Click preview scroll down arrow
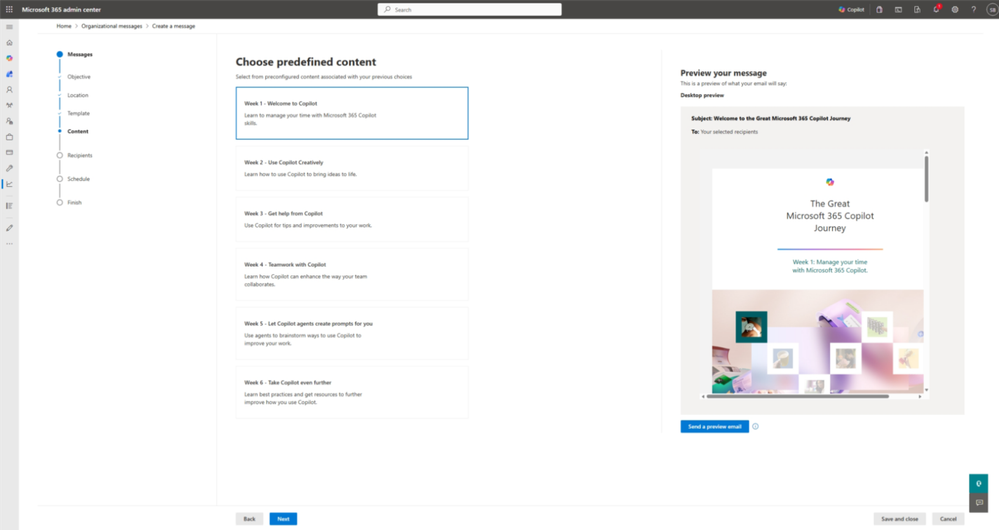Screen dimensions: 999x530 926,390
